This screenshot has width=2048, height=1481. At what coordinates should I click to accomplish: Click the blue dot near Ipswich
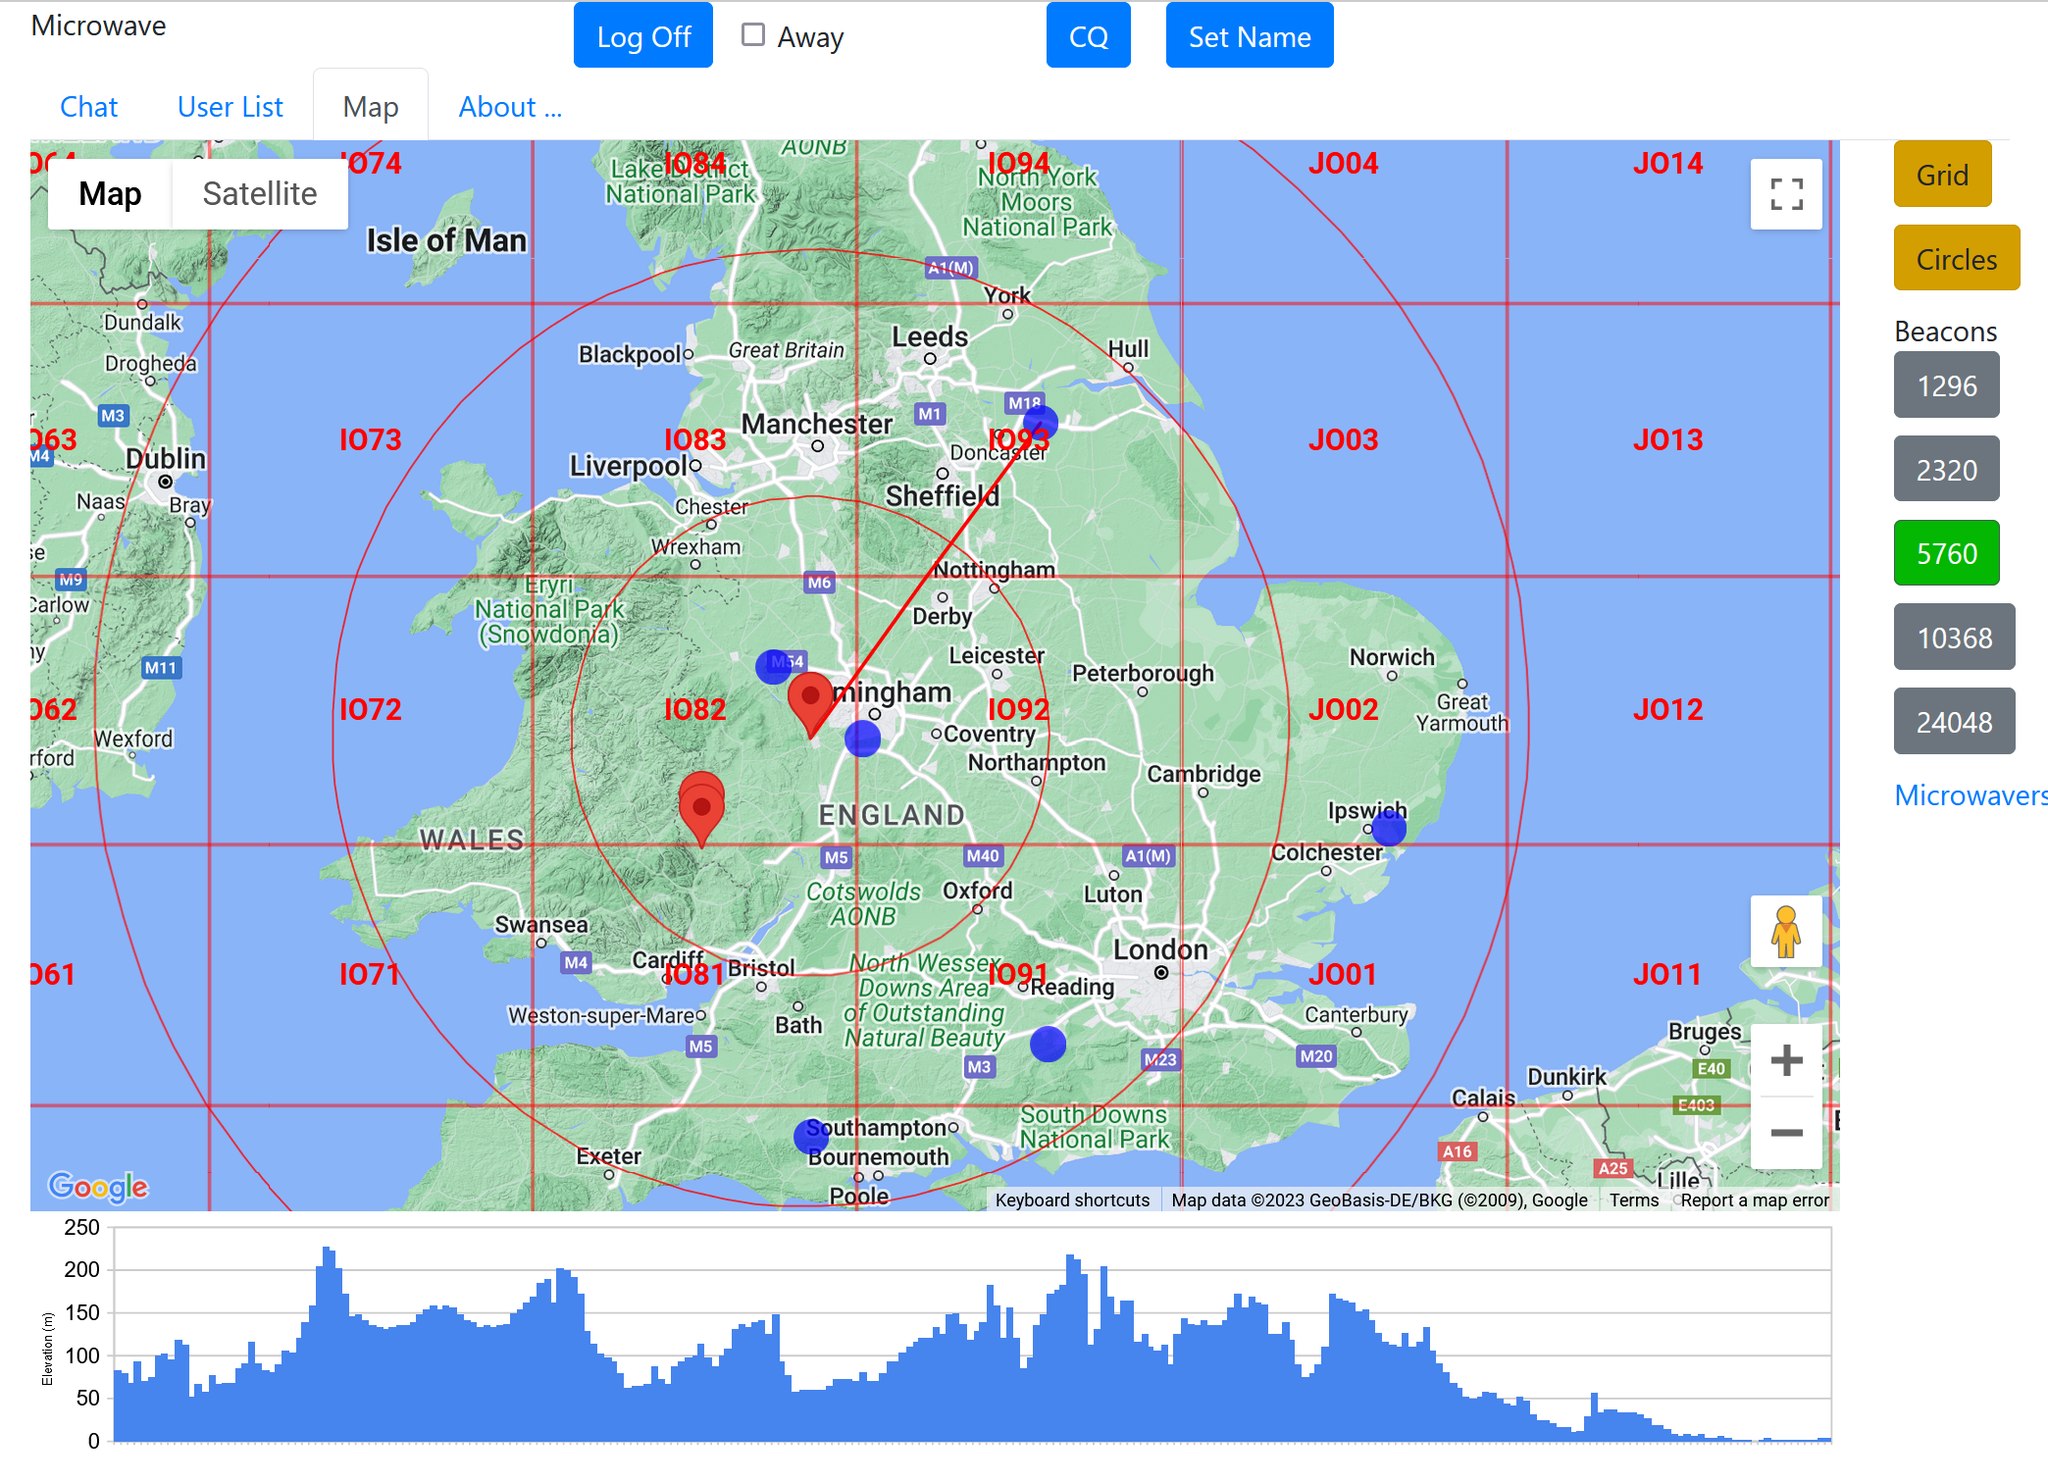tap(1388, 828)
